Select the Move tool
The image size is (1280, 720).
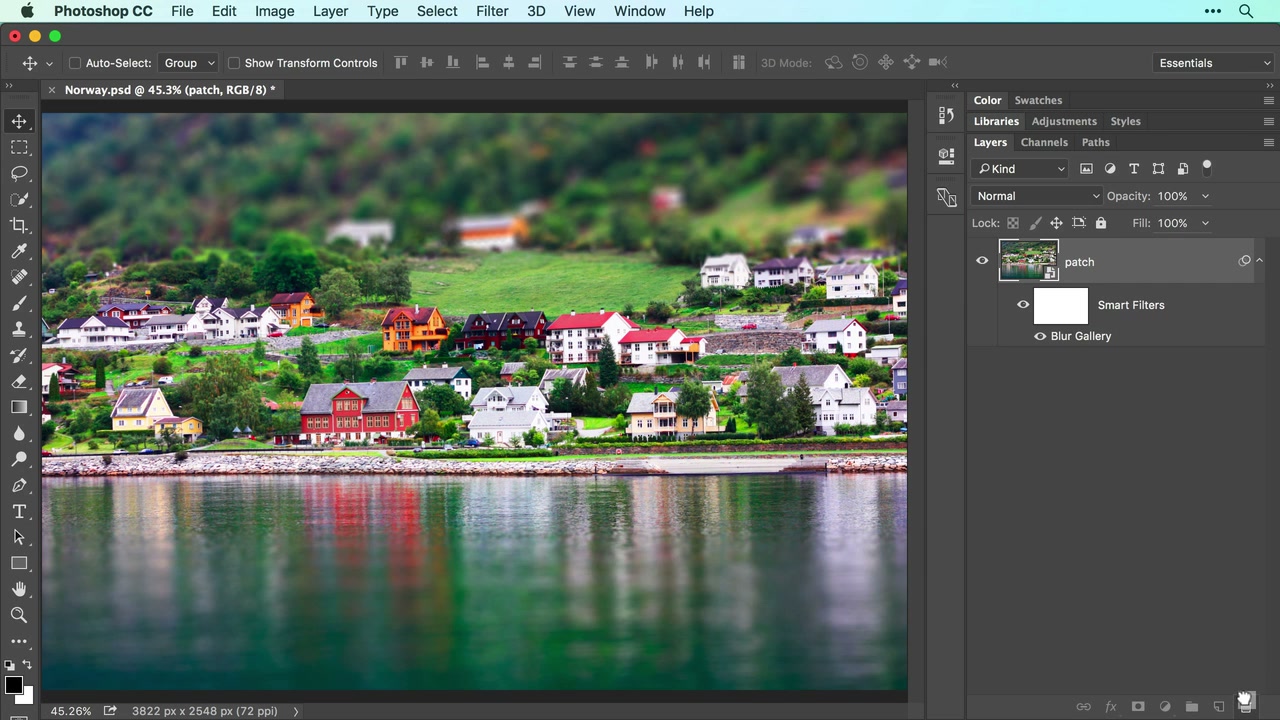coord(19,121)
